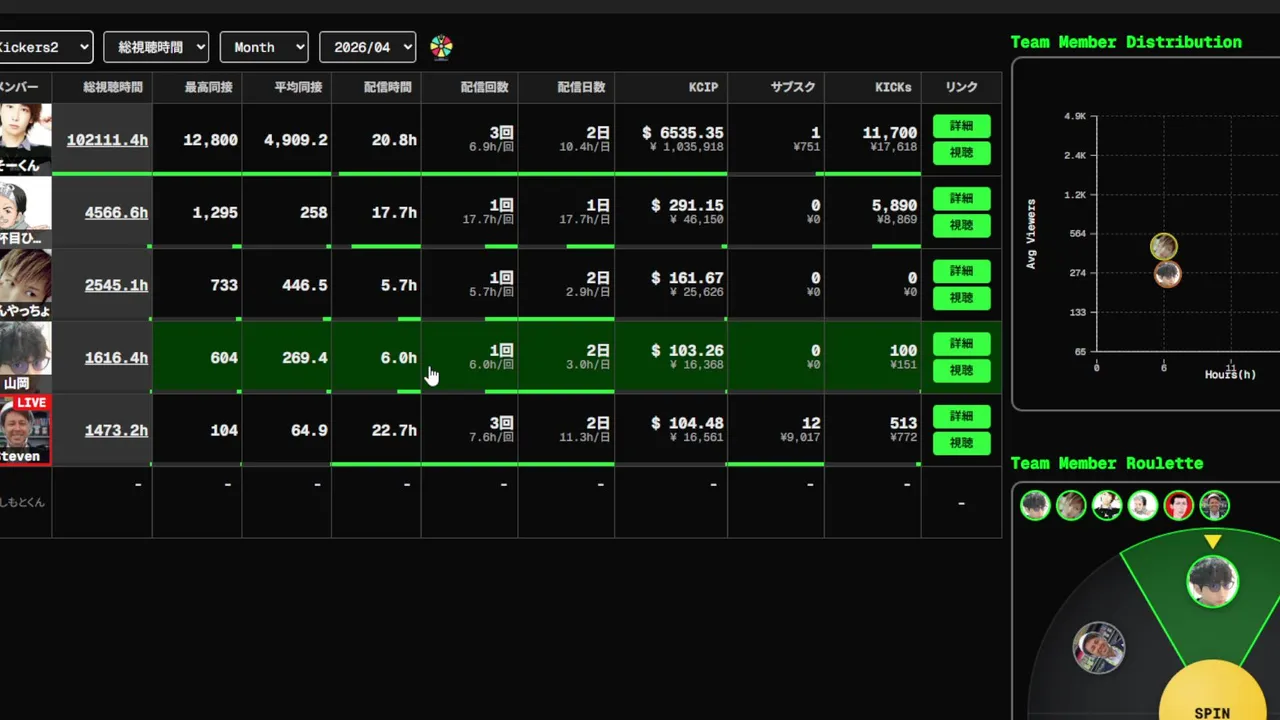Click 詳細 button in the 2545.1h row
The image size is (1280, 720).
[961, 271]
